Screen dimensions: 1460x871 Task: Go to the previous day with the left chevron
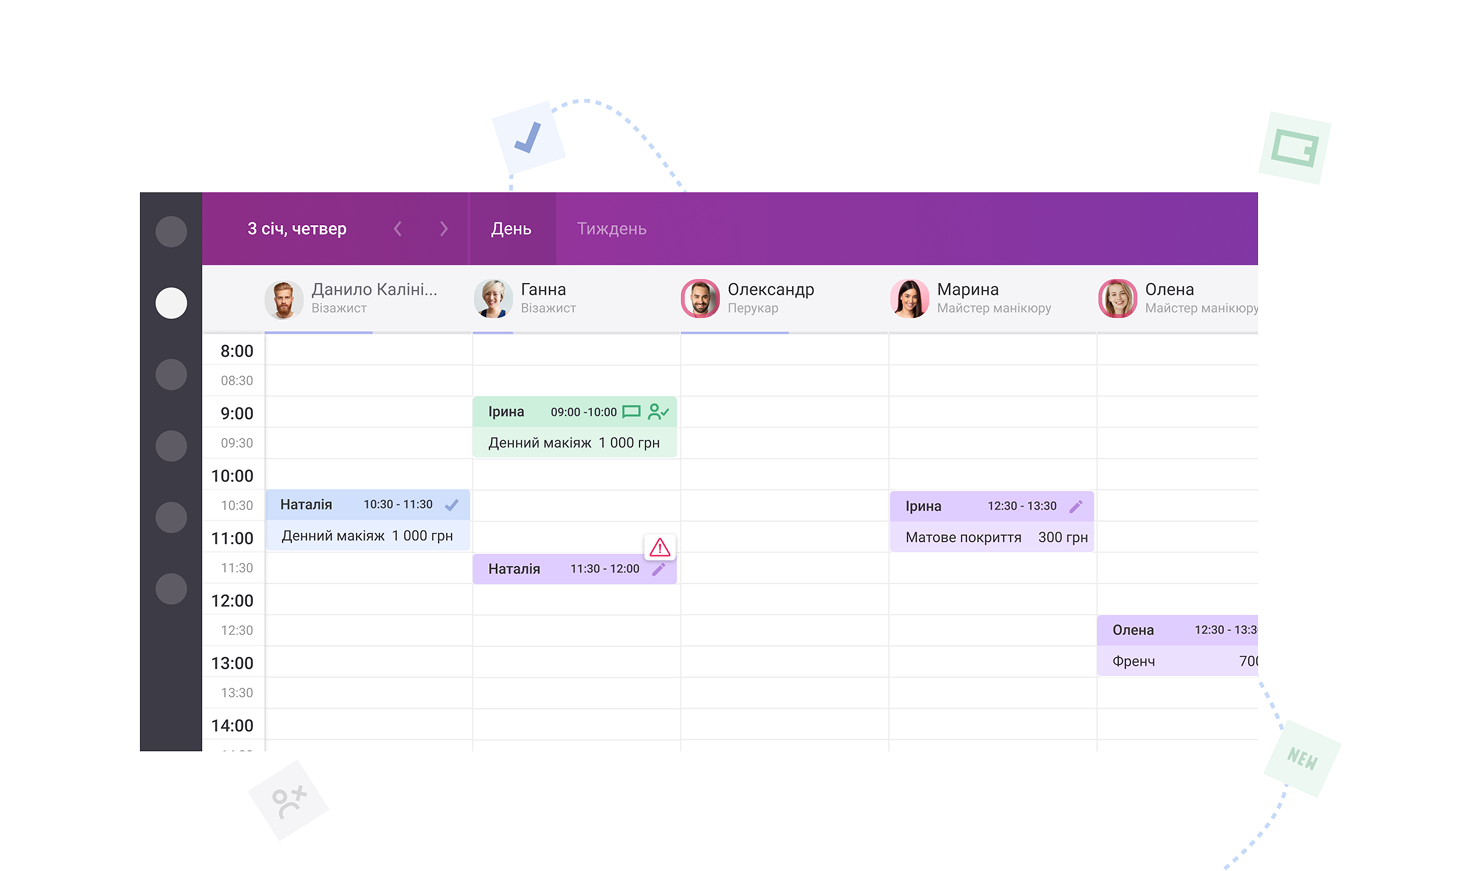coord(397,228)
